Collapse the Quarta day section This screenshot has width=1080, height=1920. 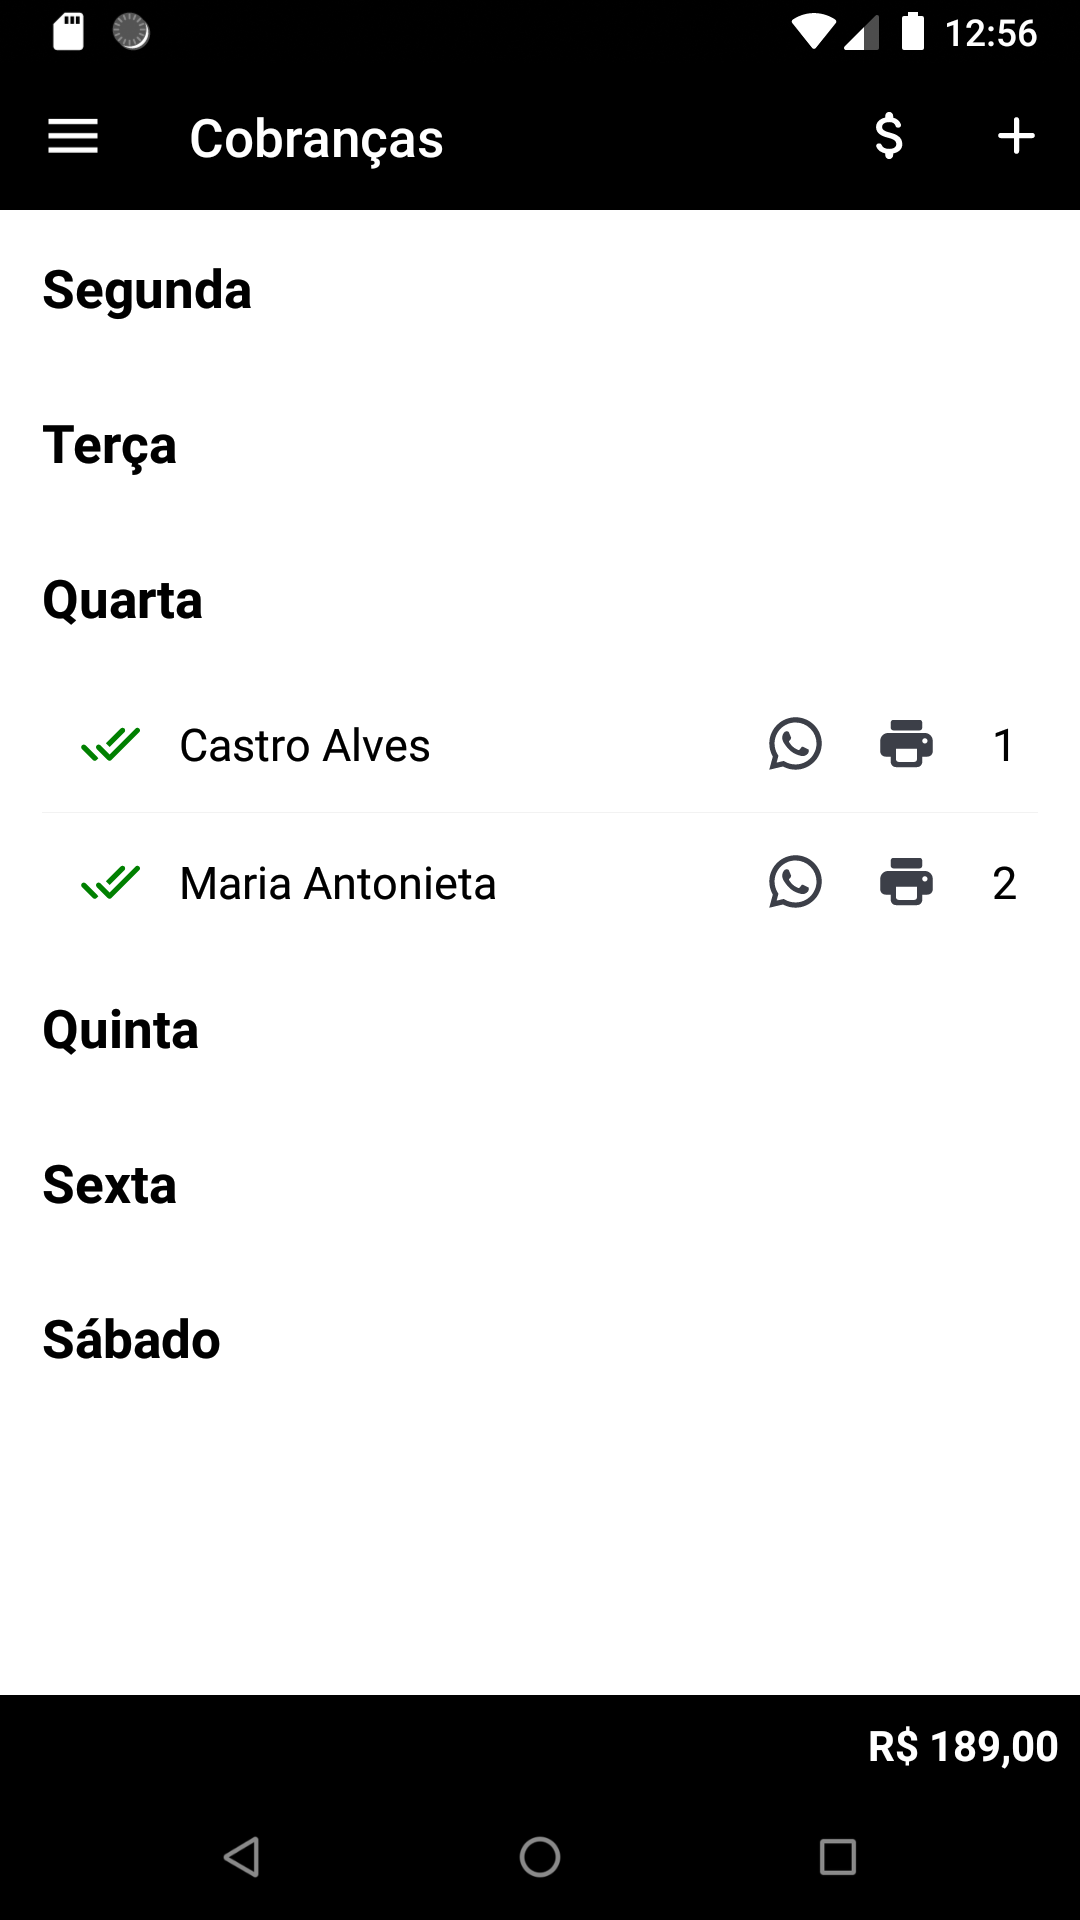click(x=123, y=600)
